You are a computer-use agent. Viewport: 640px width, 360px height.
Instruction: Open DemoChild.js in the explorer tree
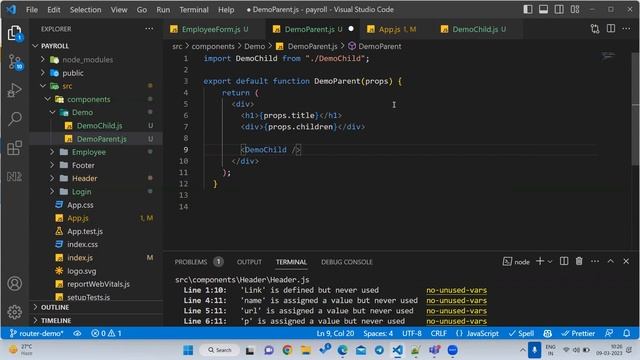tap(99, 126)
